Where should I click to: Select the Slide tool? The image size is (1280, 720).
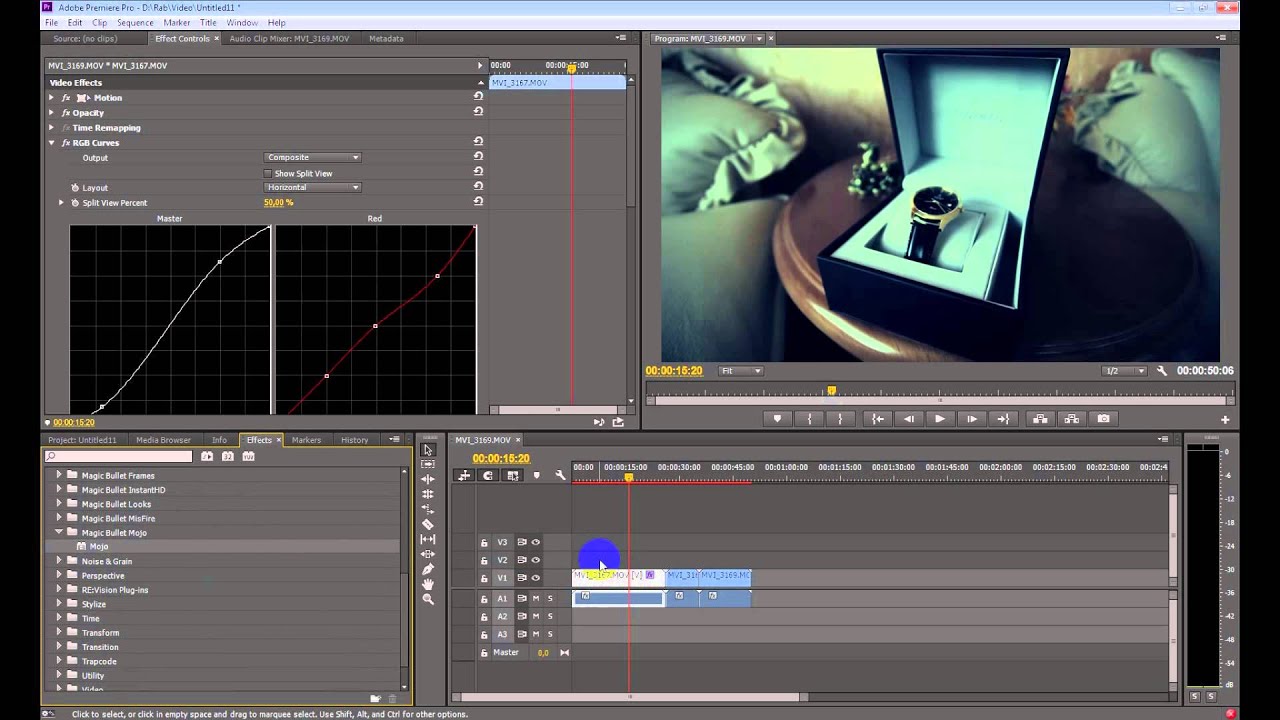tap(428, 554)
